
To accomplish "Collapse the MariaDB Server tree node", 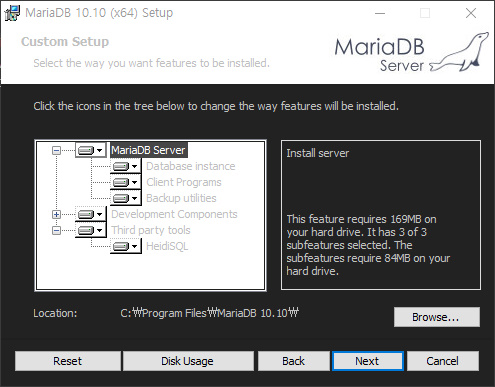I will click(x=56, y=150).
